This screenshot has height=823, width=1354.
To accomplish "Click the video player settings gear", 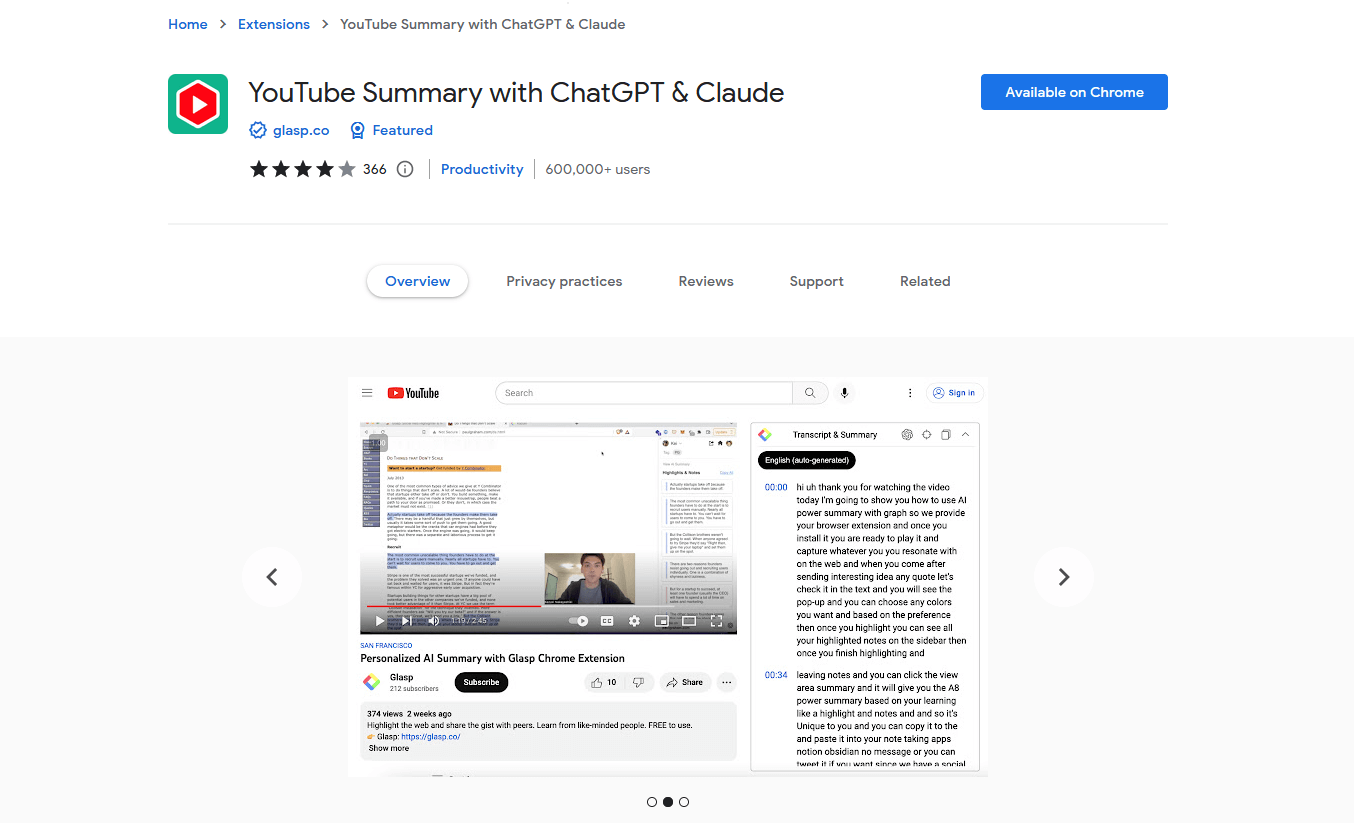I will (634, 621).
